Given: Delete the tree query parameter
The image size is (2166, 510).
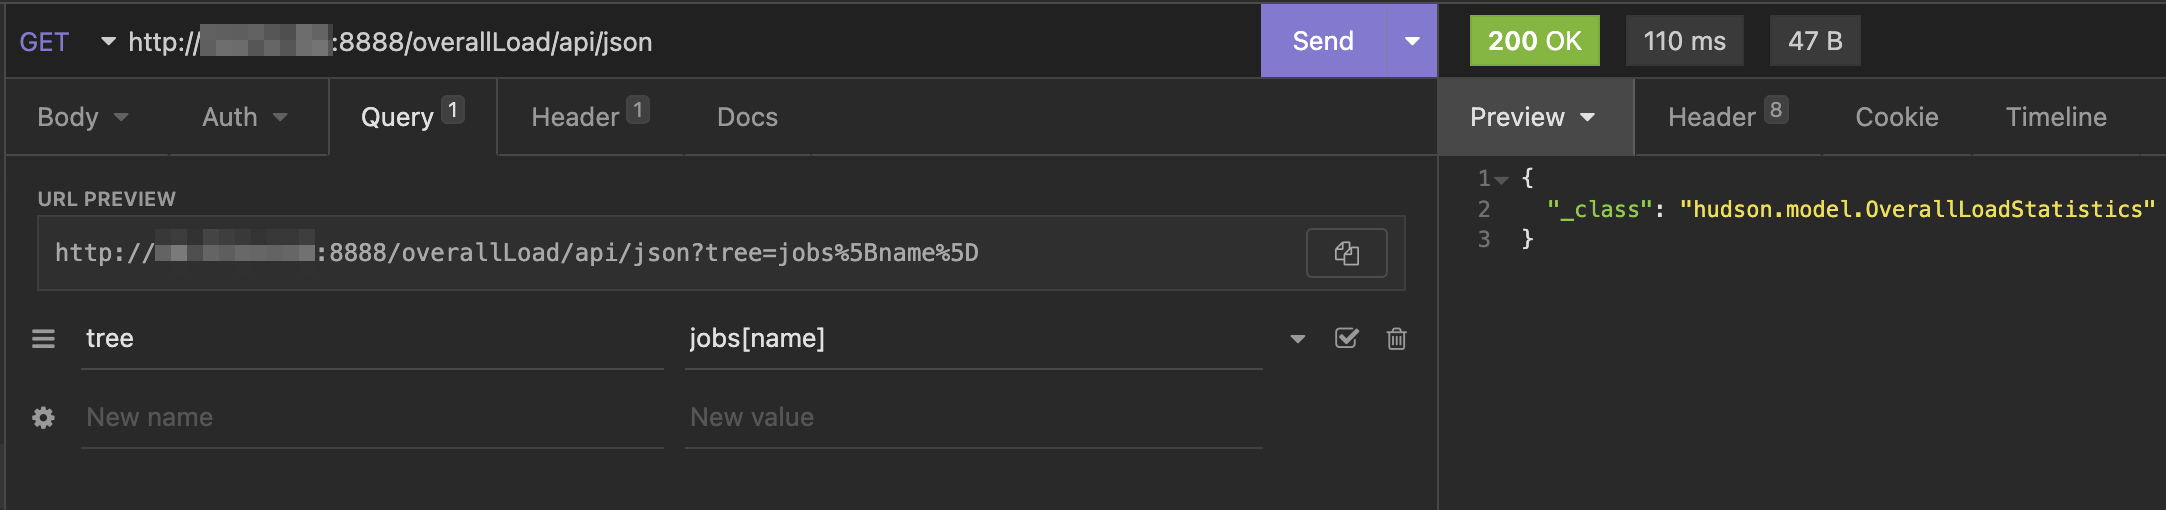Looking at the screenshot, I should [1396, 339].
